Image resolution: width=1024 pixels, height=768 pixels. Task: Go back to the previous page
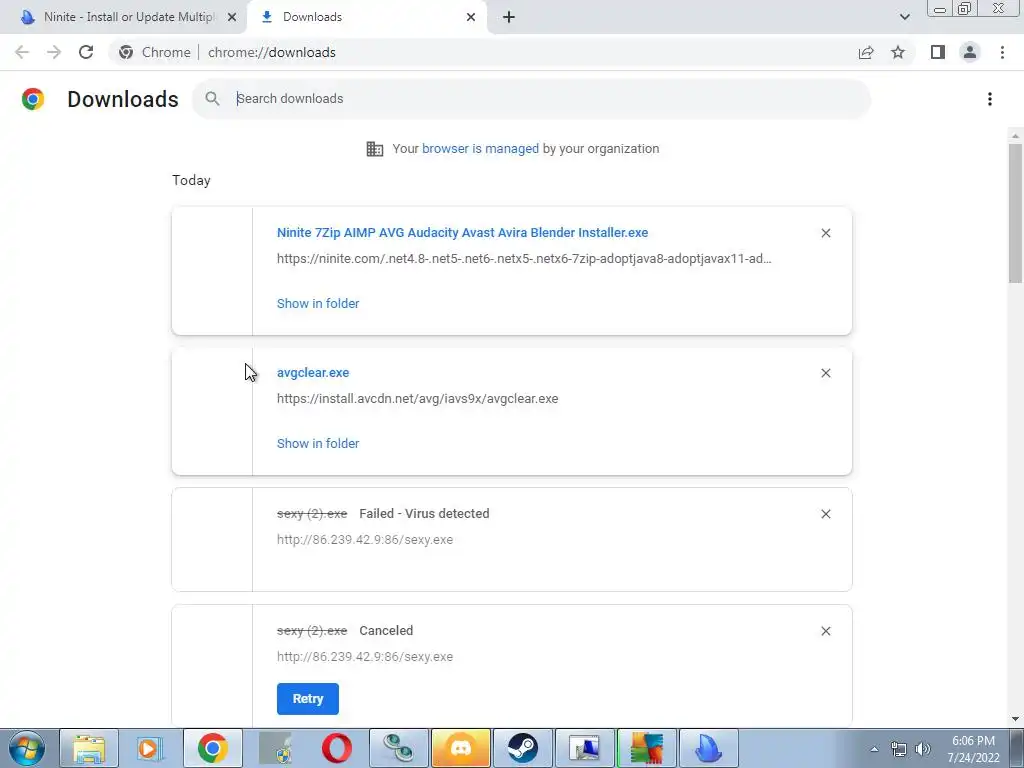click(x=22, y=52)
